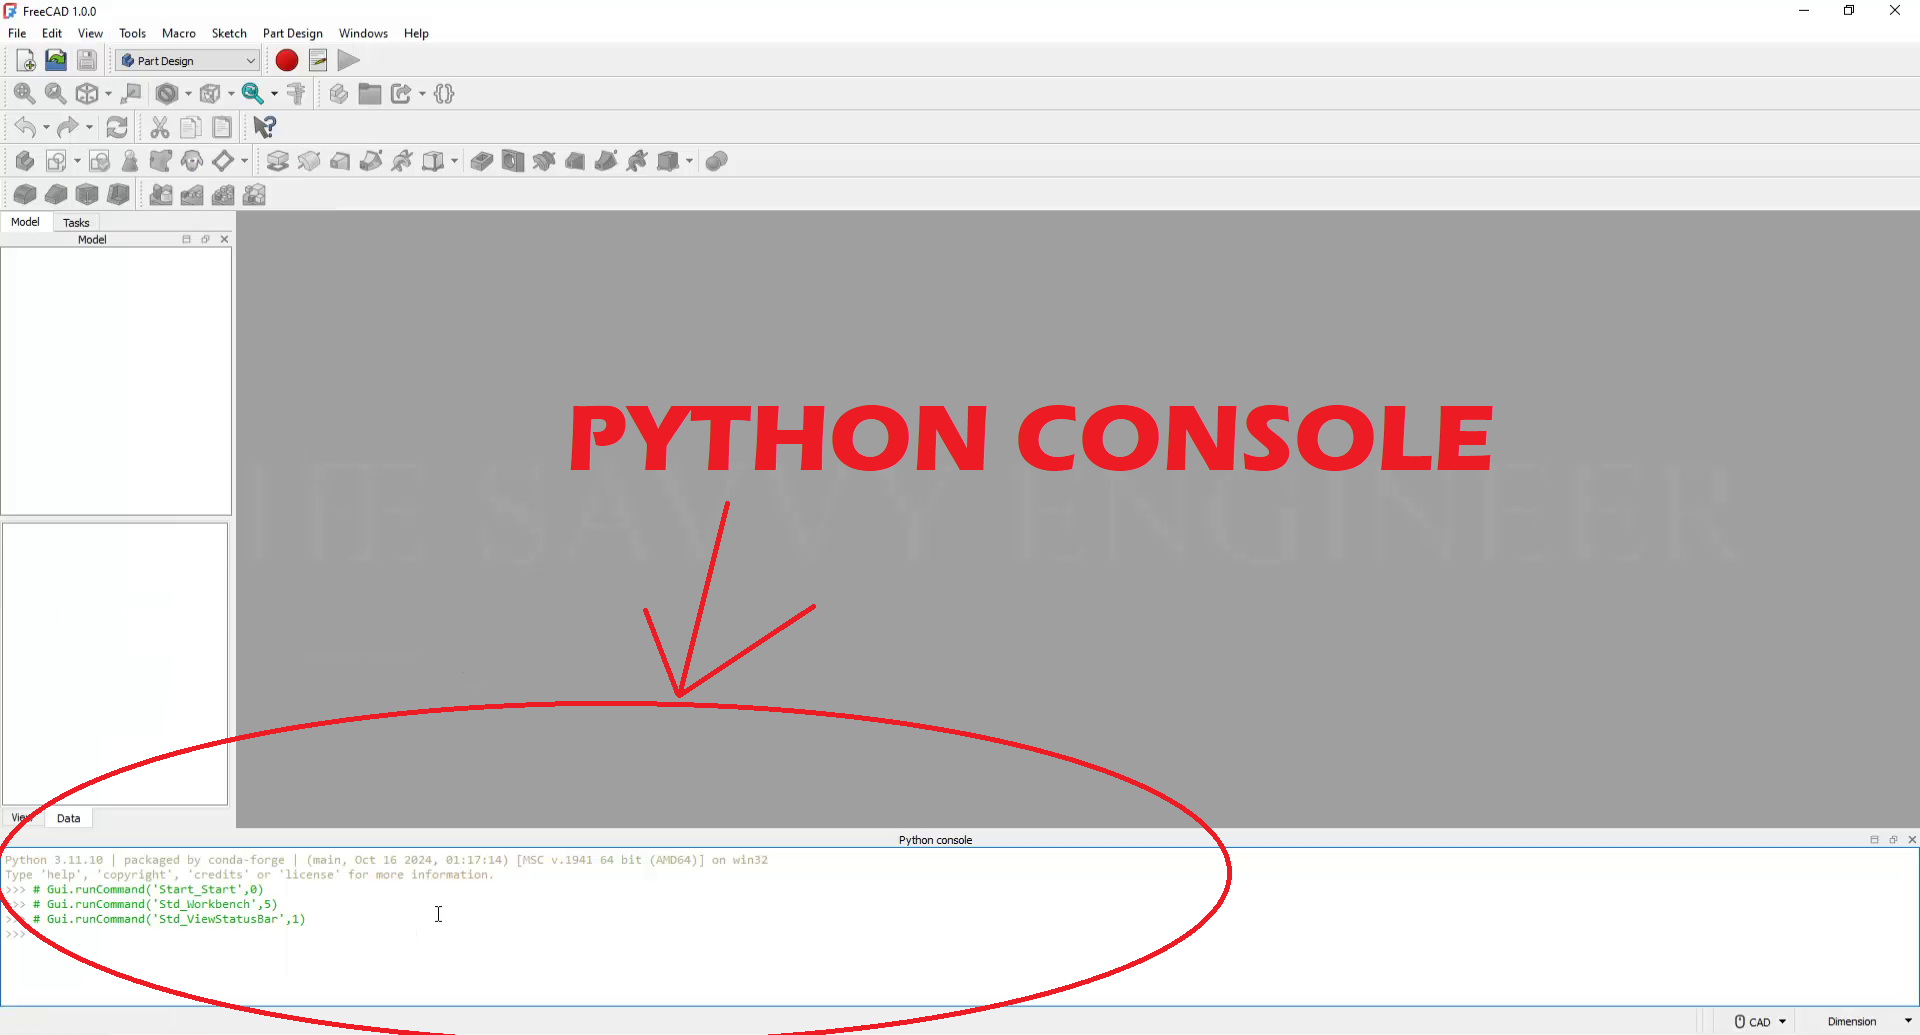Screen dimensions: 1920x1035
Task: Switch to the Data property tab
Action: [68, 818]
